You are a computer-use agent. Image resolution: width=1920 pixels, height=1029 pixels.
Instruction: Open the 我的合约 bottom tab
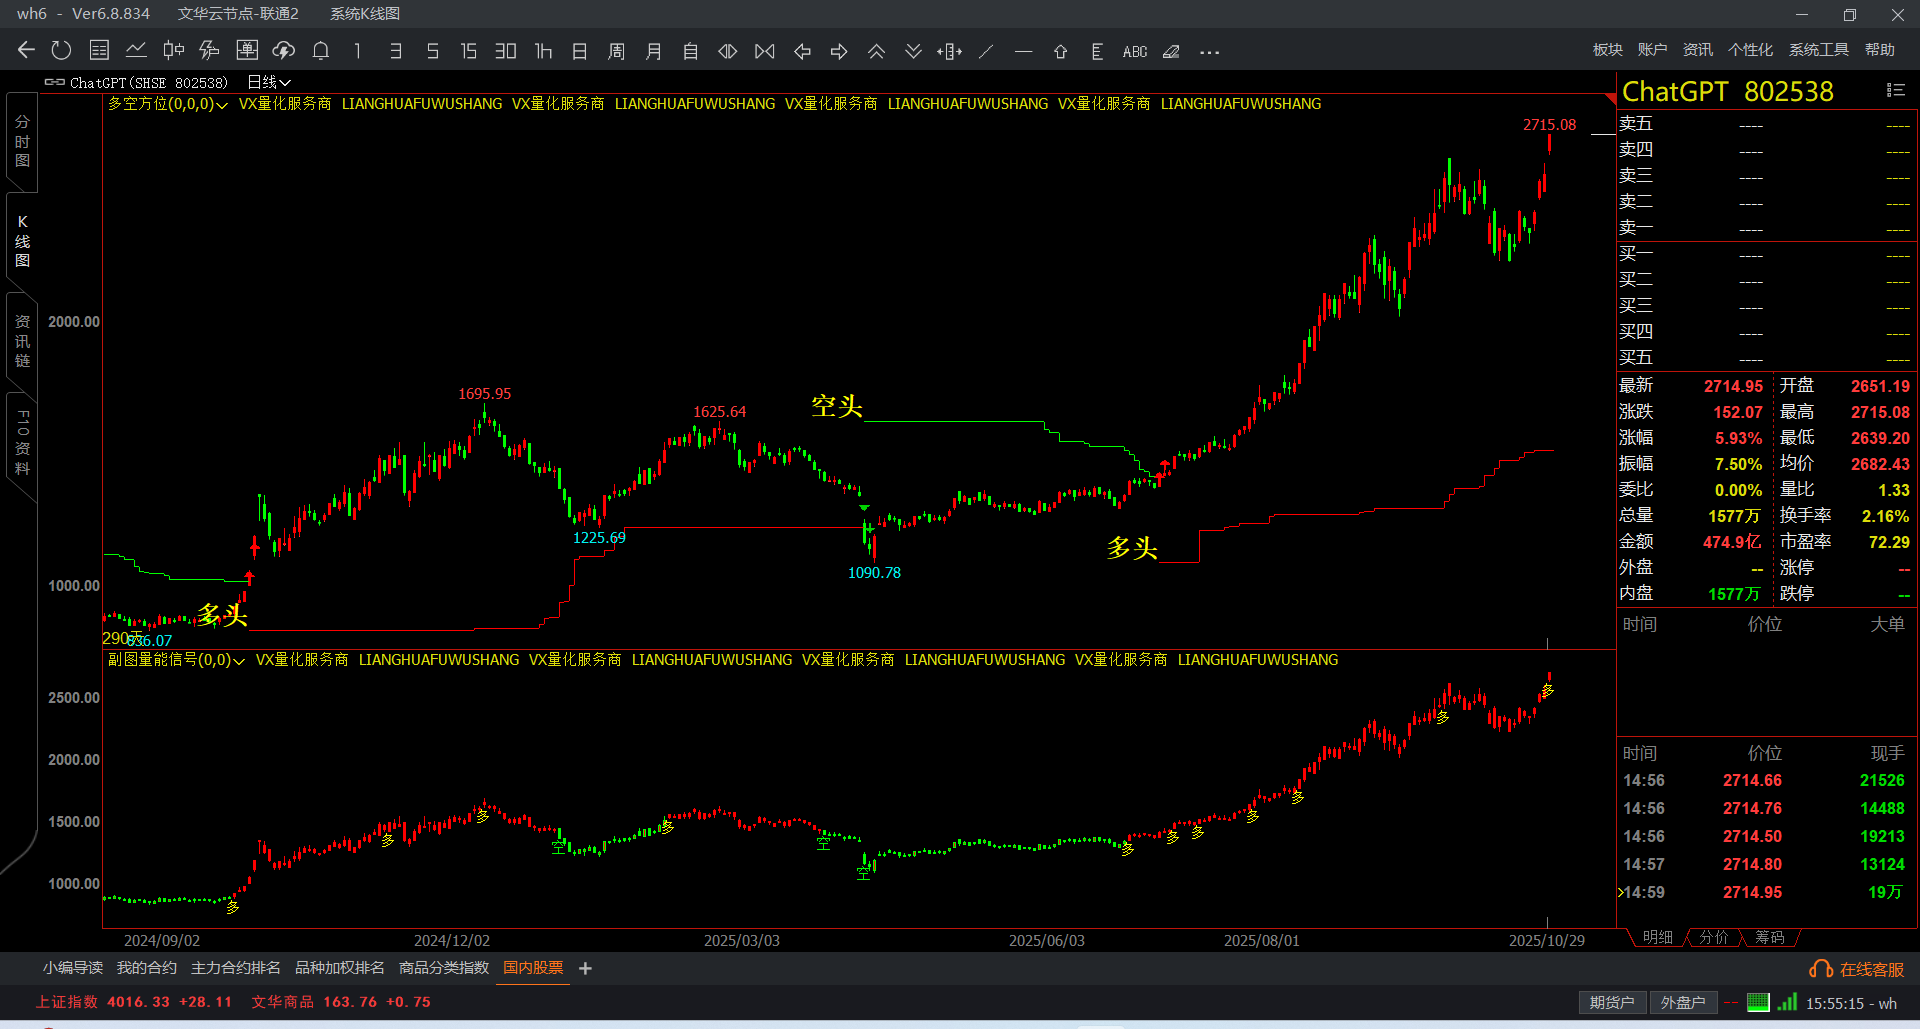pos(147,968)
